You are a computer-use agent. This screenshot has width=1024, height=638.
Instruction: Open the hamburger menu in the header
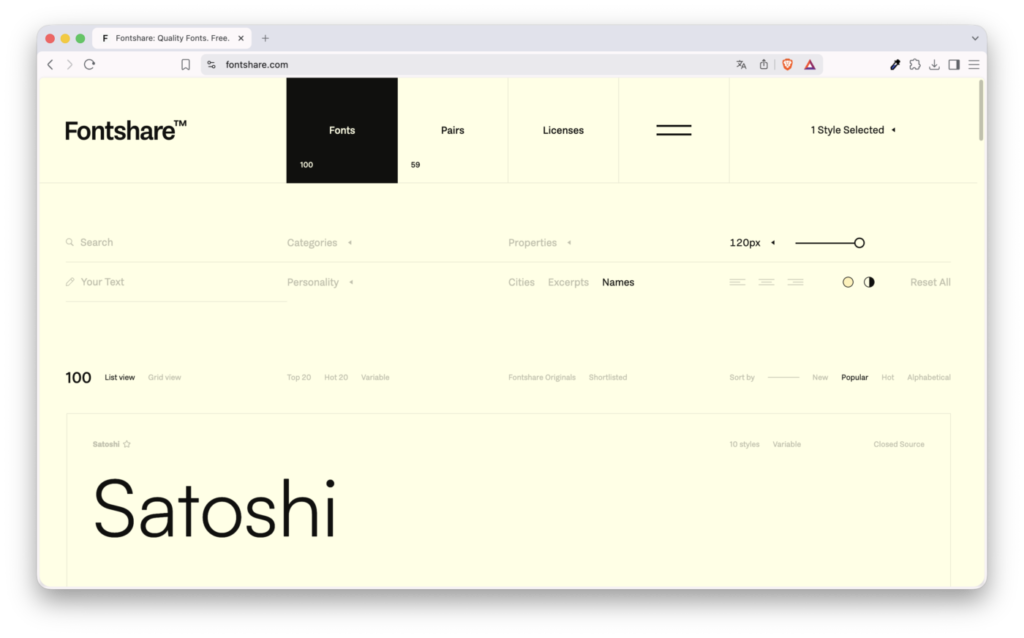(x=673, y=130)
